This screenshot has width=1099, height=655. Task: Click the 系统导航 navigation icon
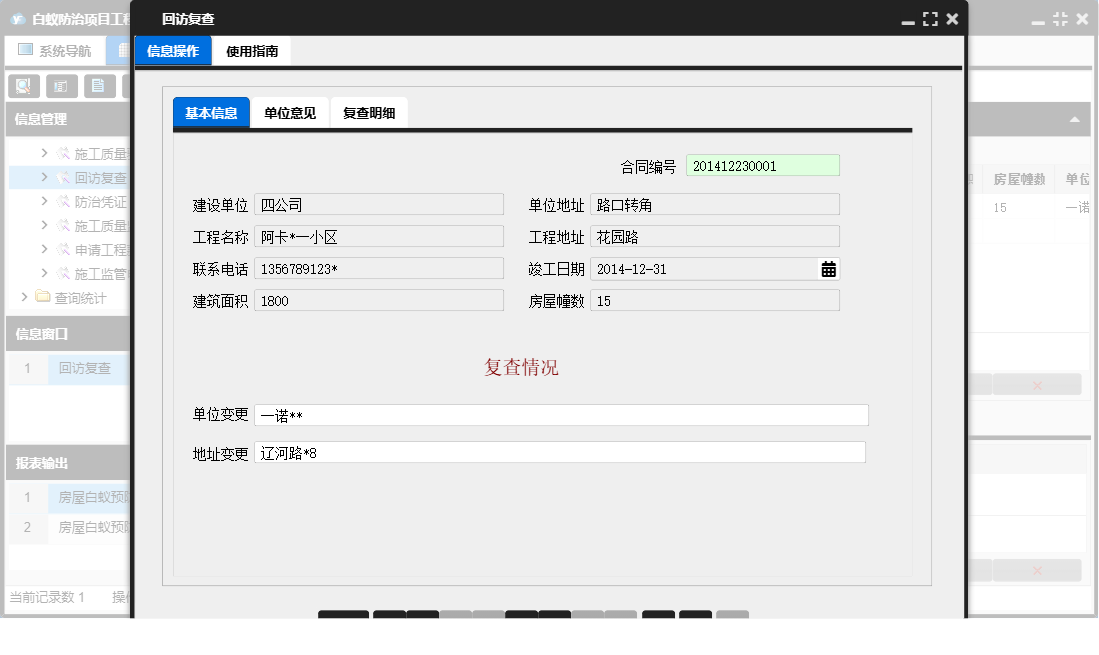click(x=23, y=50)
